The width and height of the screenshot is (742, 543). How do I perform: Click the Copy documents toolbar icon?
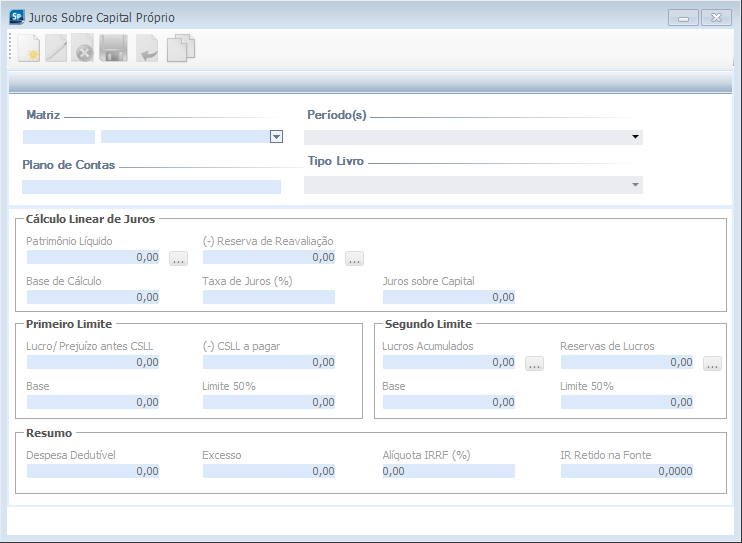coord(180,48)
